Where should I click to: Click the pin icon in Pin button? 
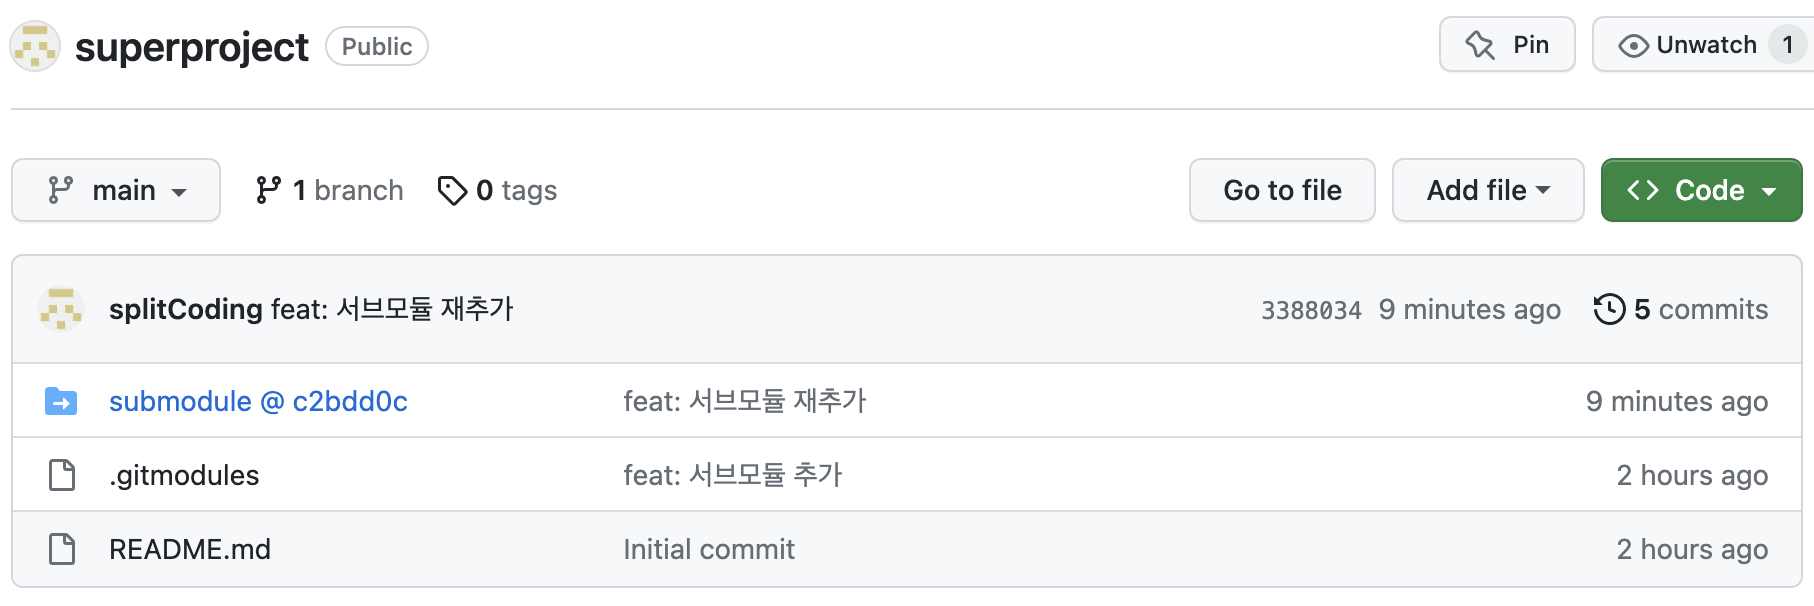coord(1480,45)
